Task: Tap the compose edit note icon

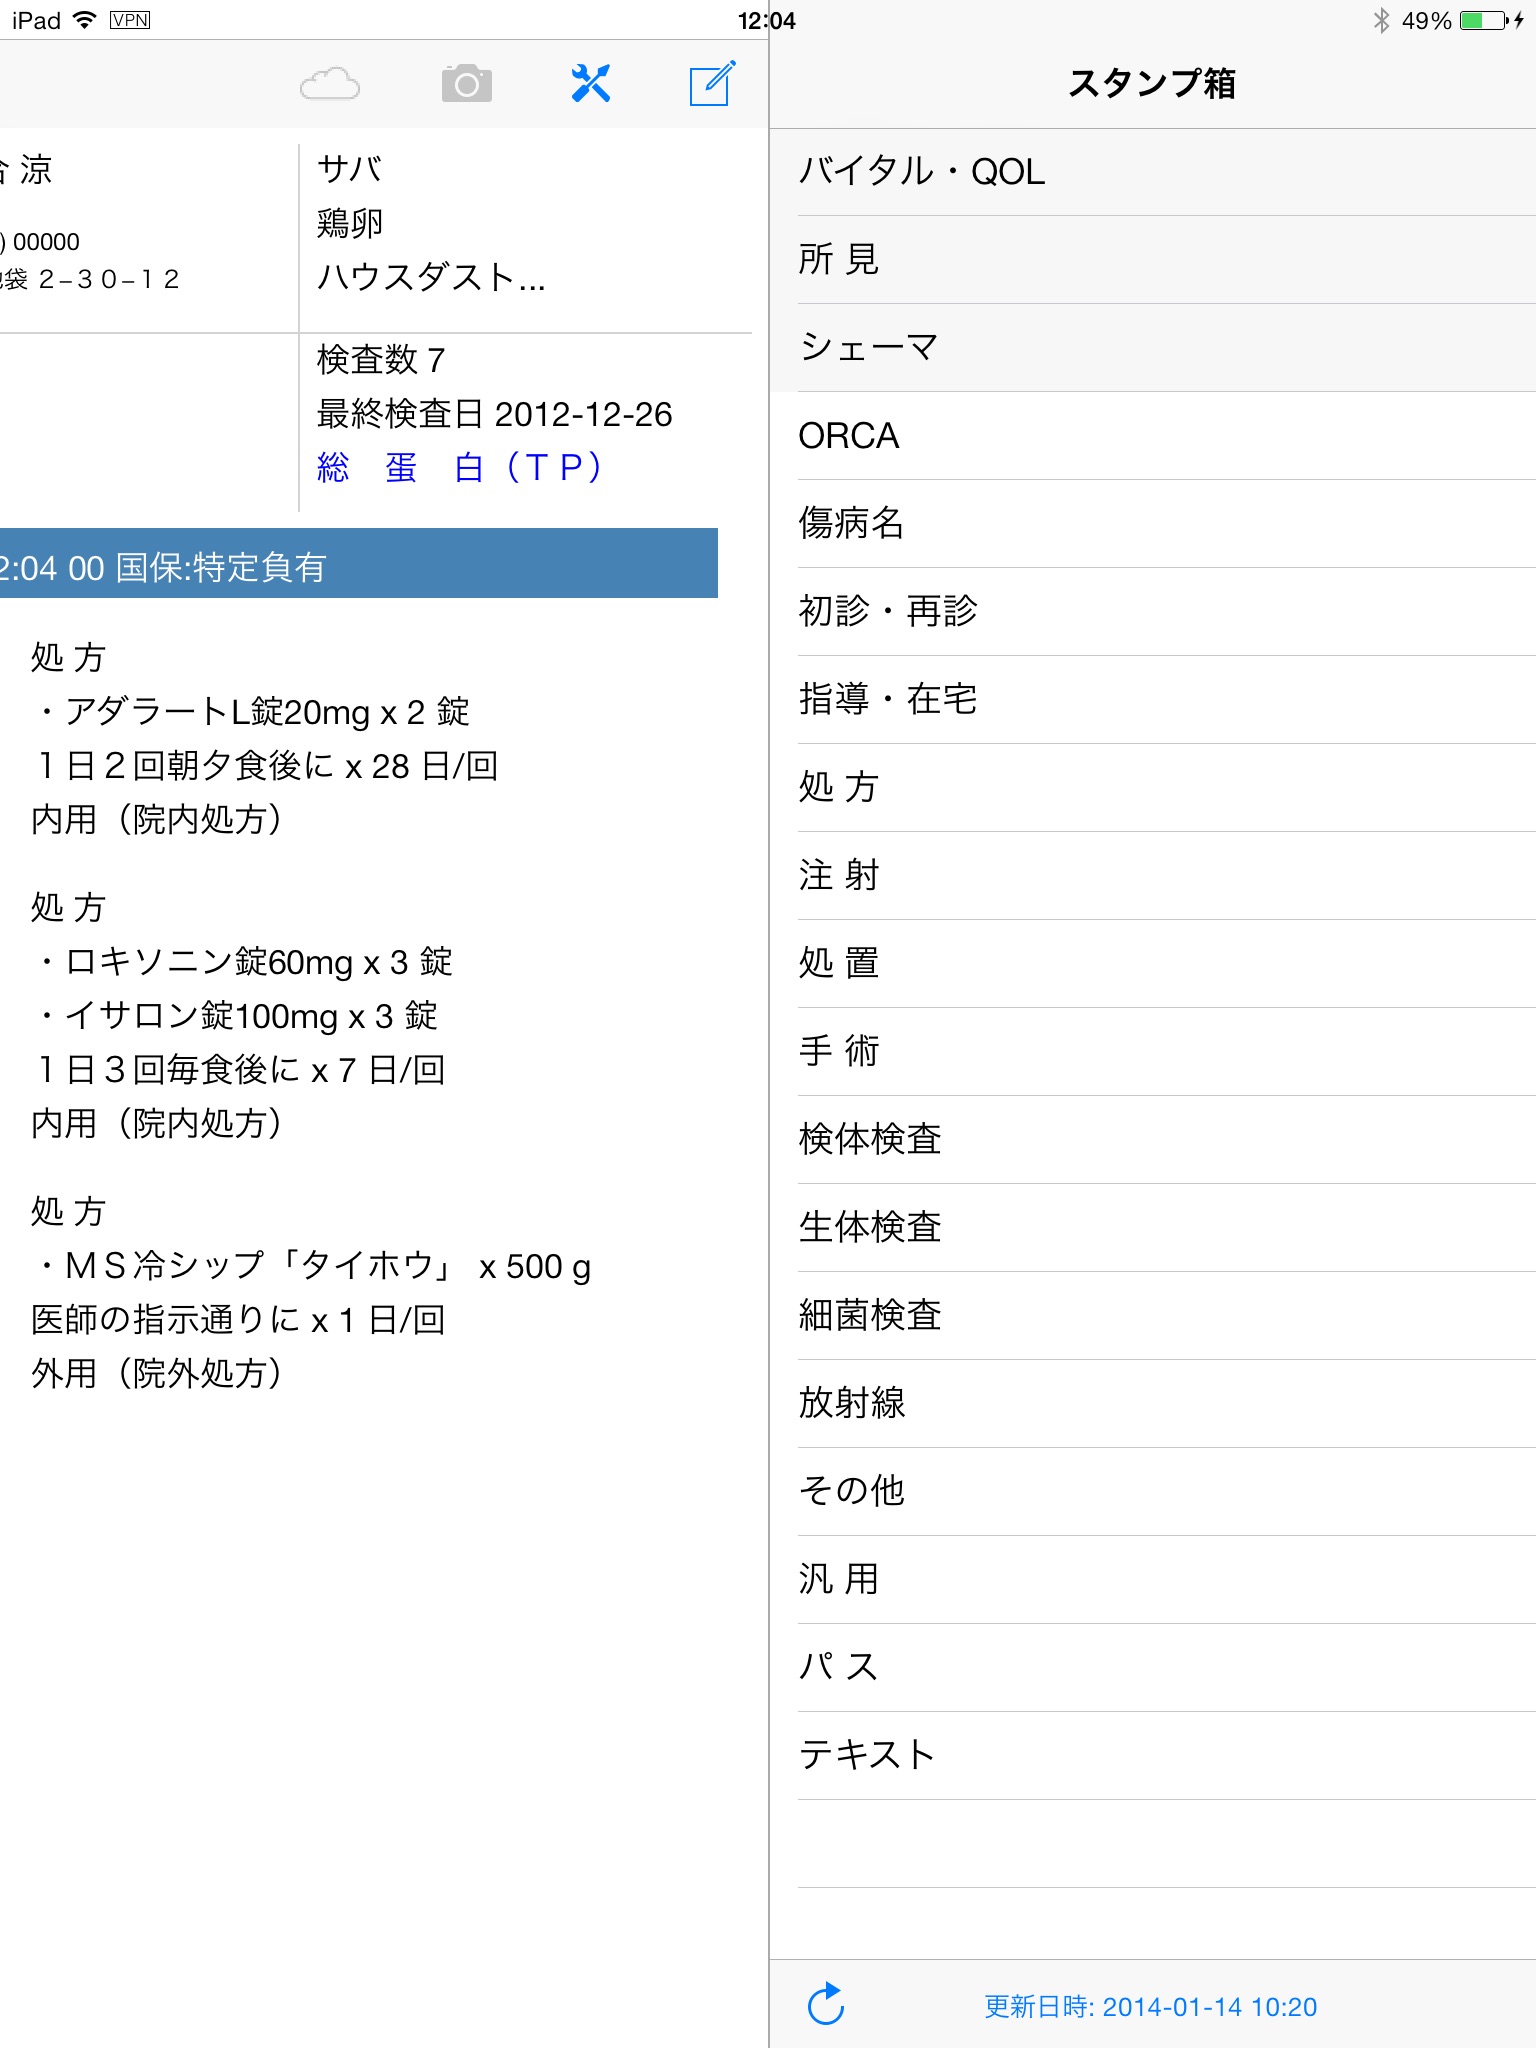Action: (x=713, y=83)
